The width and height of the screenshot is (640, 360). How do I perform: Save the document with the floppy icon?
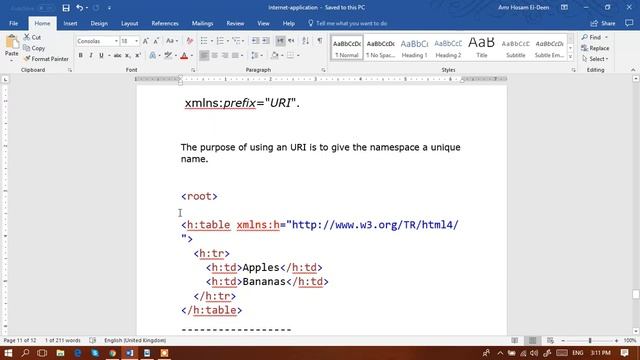tap(66, 8)
